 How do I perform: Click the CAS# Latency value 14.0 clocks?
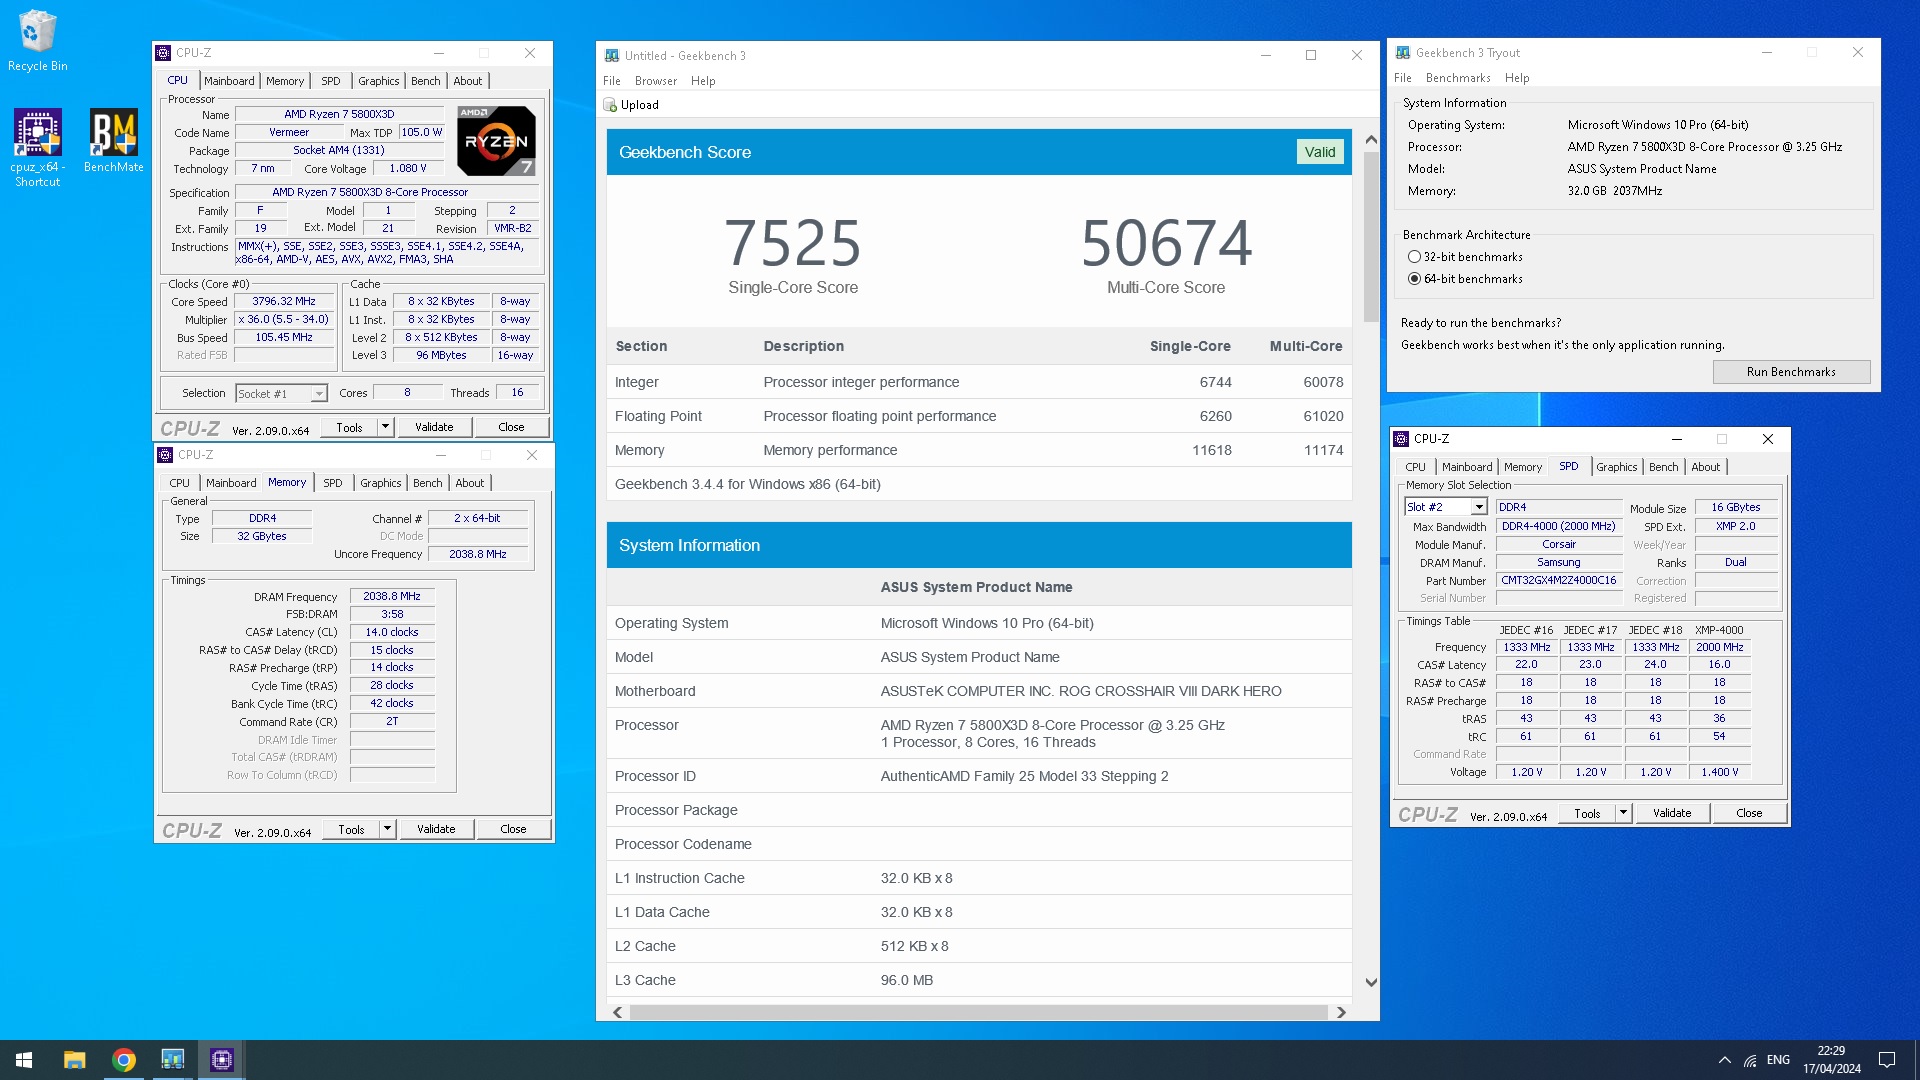pos(392,632)
